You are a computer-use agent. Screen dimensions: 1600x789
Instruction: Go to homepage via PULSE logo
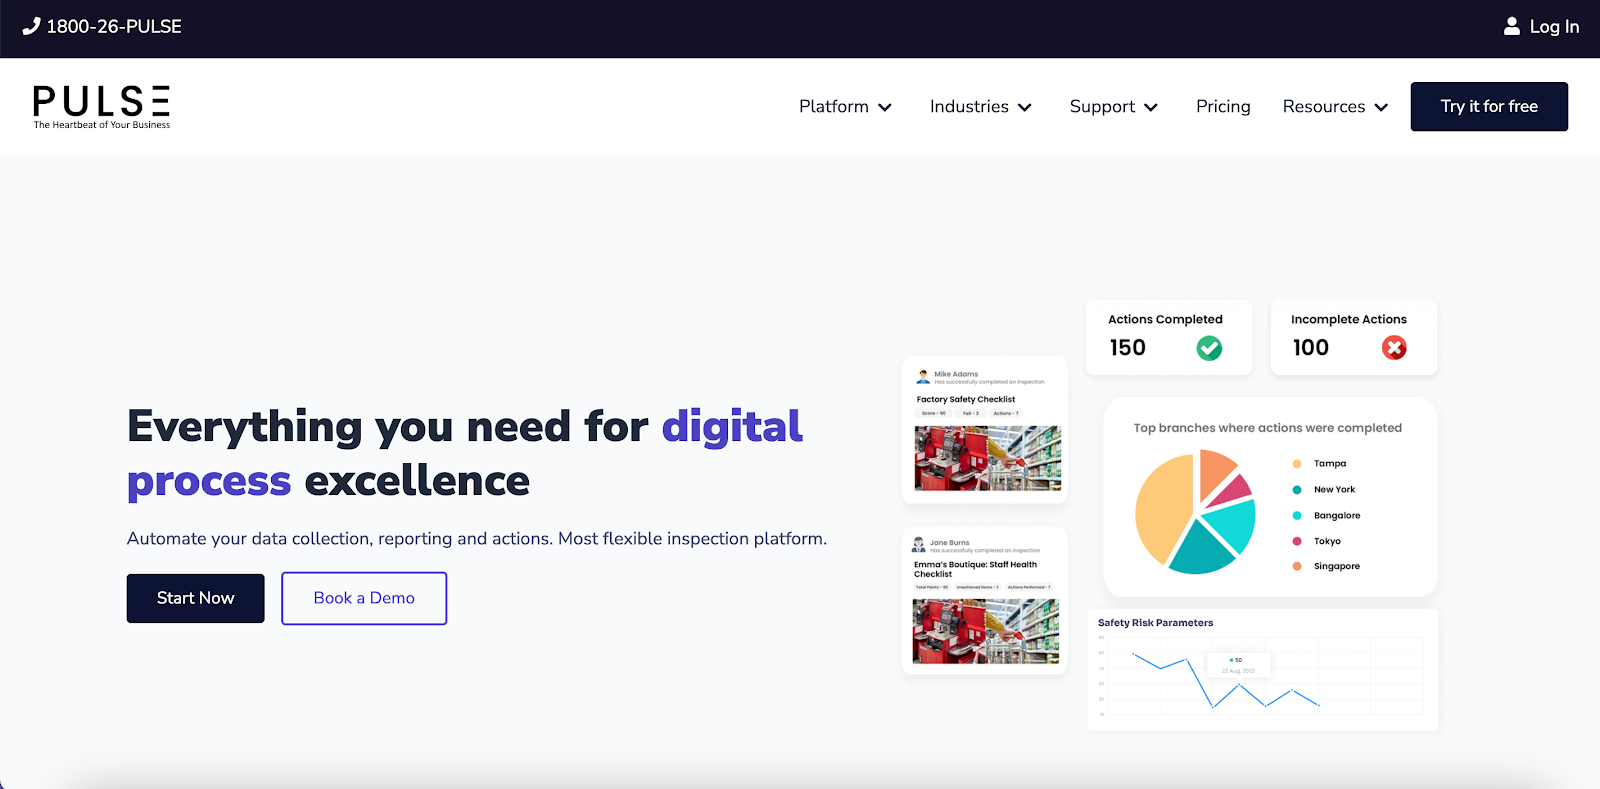(101, 106)
